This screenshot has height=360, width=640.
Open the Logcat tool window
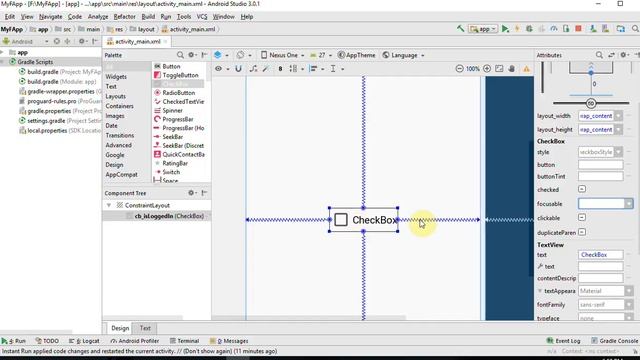(x=84, y=341)
